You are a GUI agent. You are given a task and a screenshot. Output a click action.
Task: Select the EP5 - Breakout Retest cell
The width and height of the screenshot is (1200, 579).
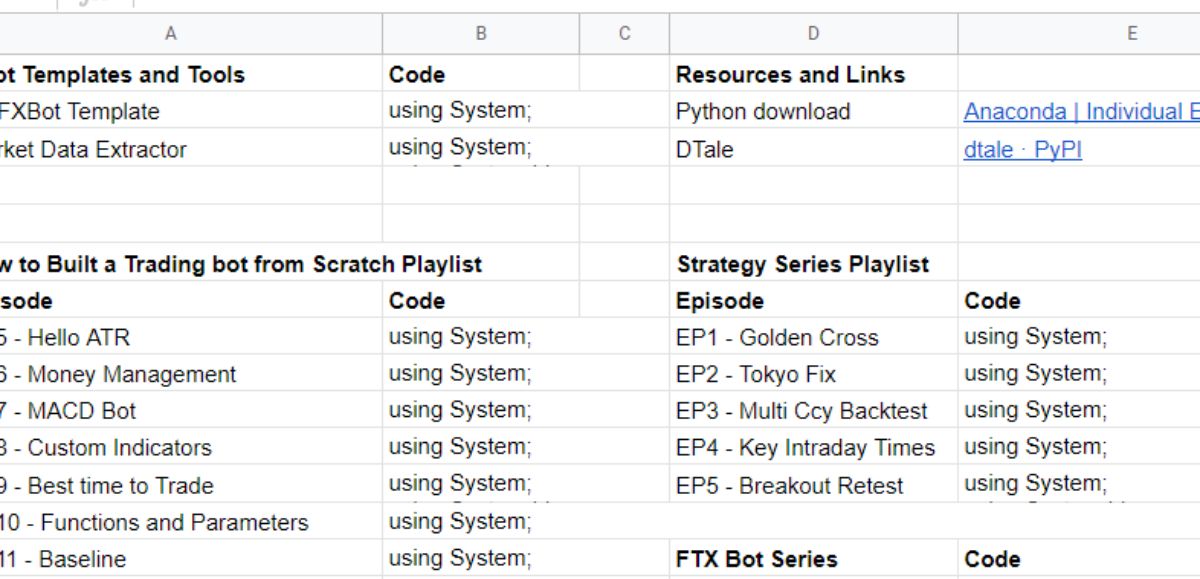click(789, 486)
